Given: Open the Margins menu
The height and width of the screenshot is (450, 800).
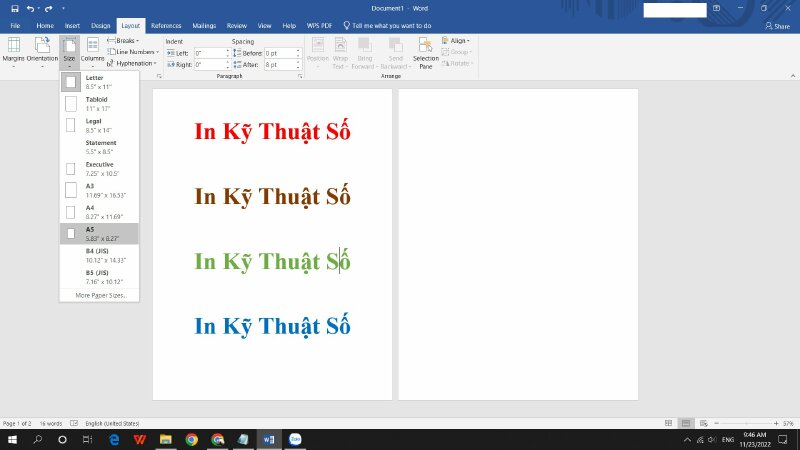Looking at the screenshot, I should coord(13,53).
